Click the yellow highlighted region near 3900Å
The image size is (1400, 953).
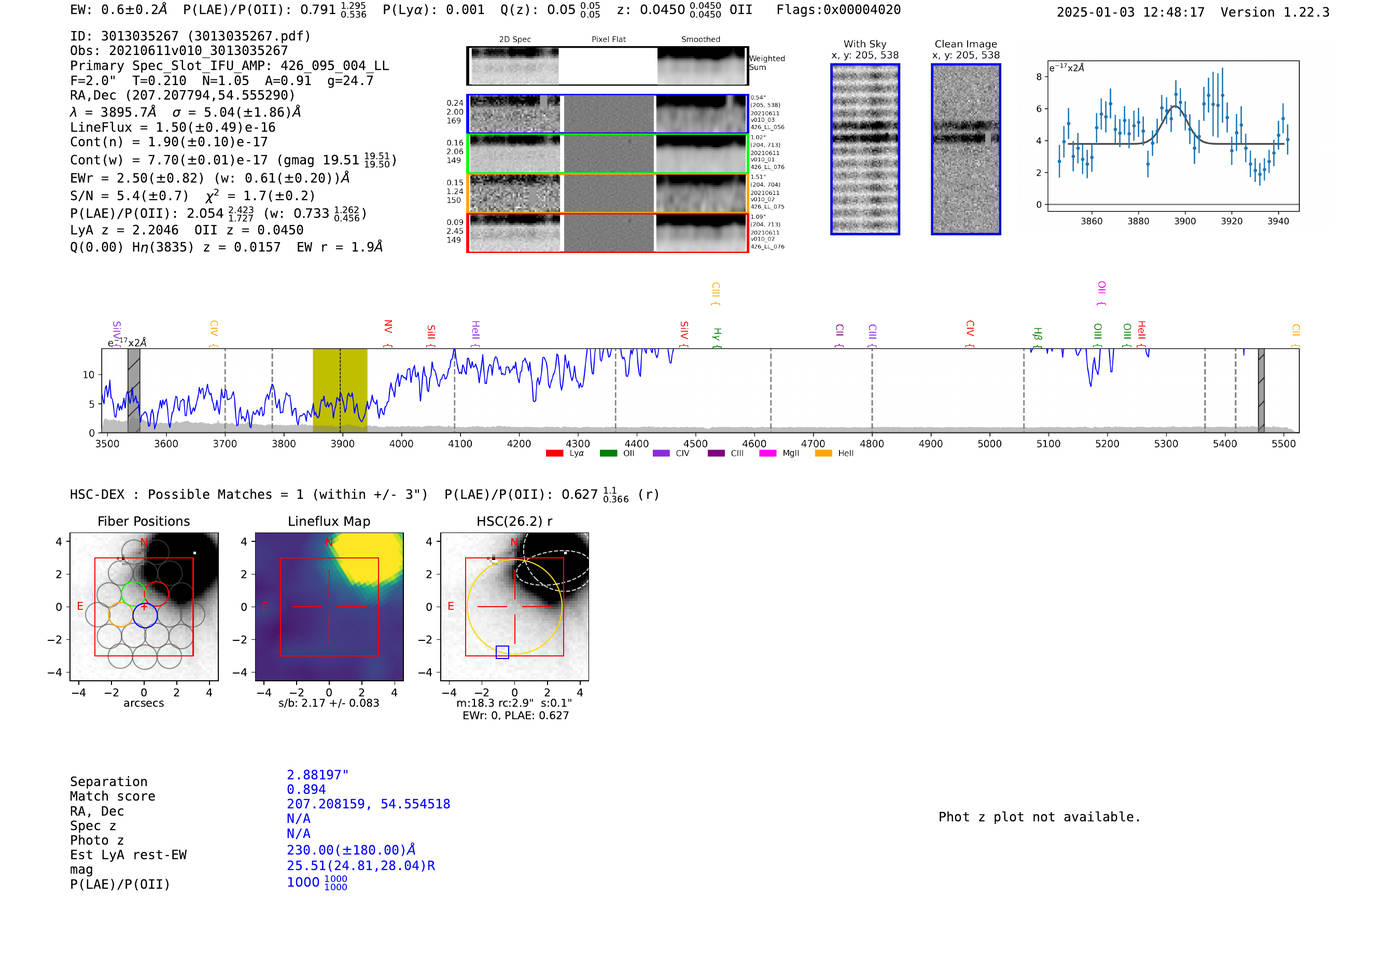point(340,390)
